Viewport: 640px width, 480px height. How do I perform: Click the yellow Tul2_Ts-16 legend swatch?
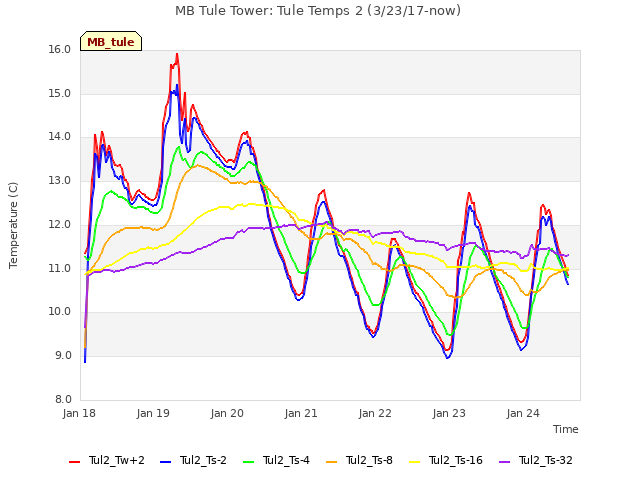pyautogui.click(x=414, y=462)
